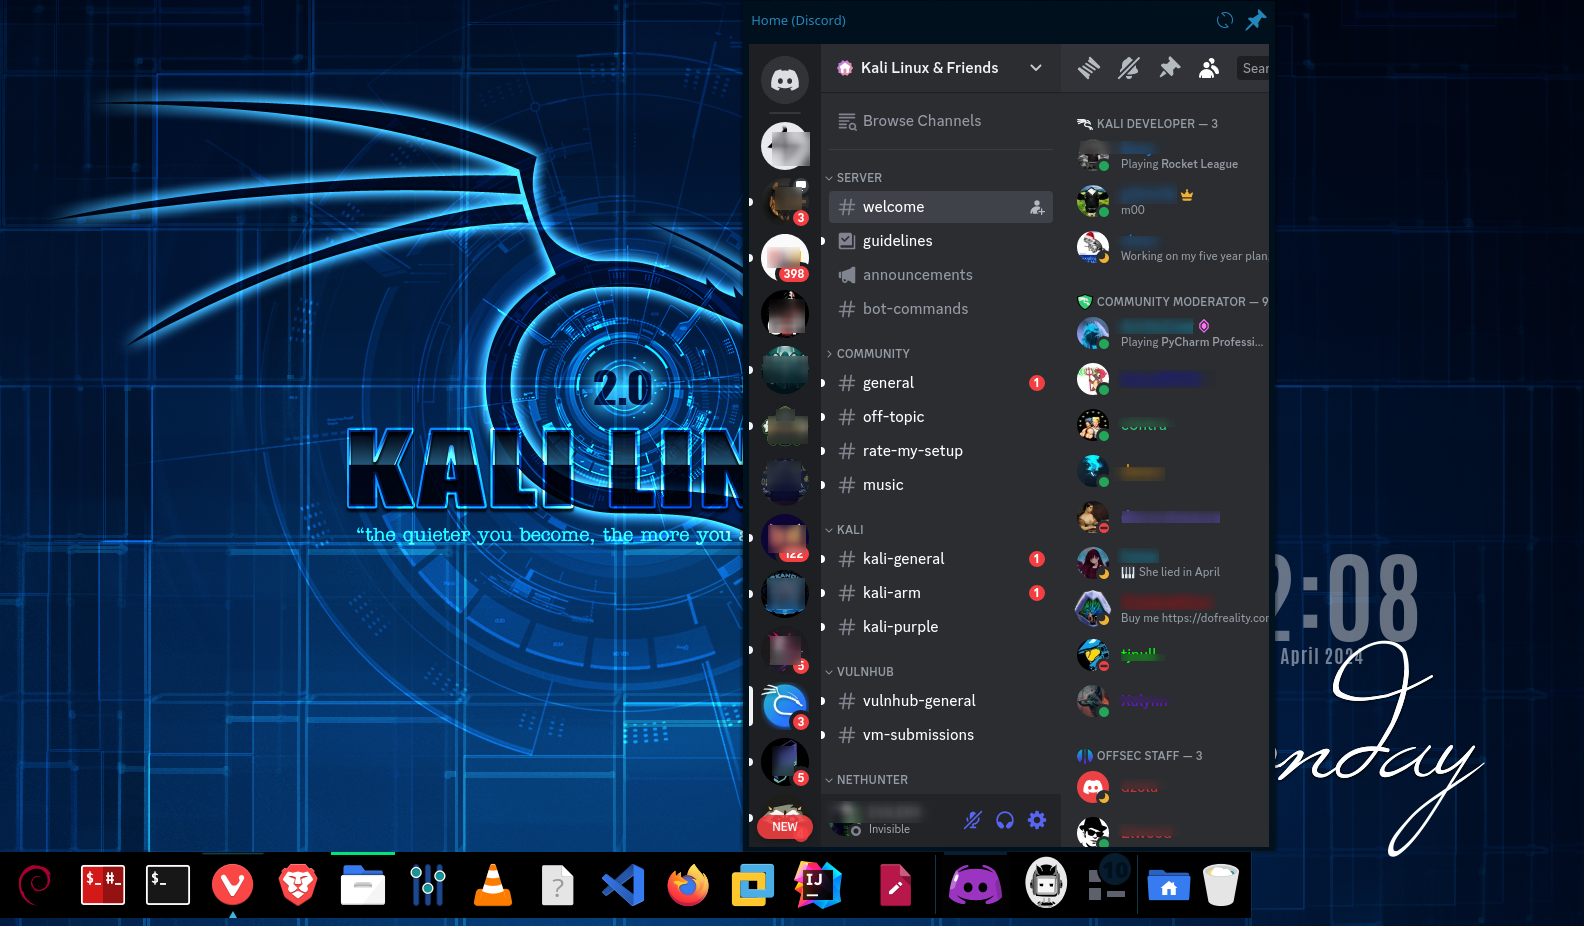Open Vivaldi browser from dock
Image resolution: width=1584 pixels, height=926 pixels.
[233, 885]
